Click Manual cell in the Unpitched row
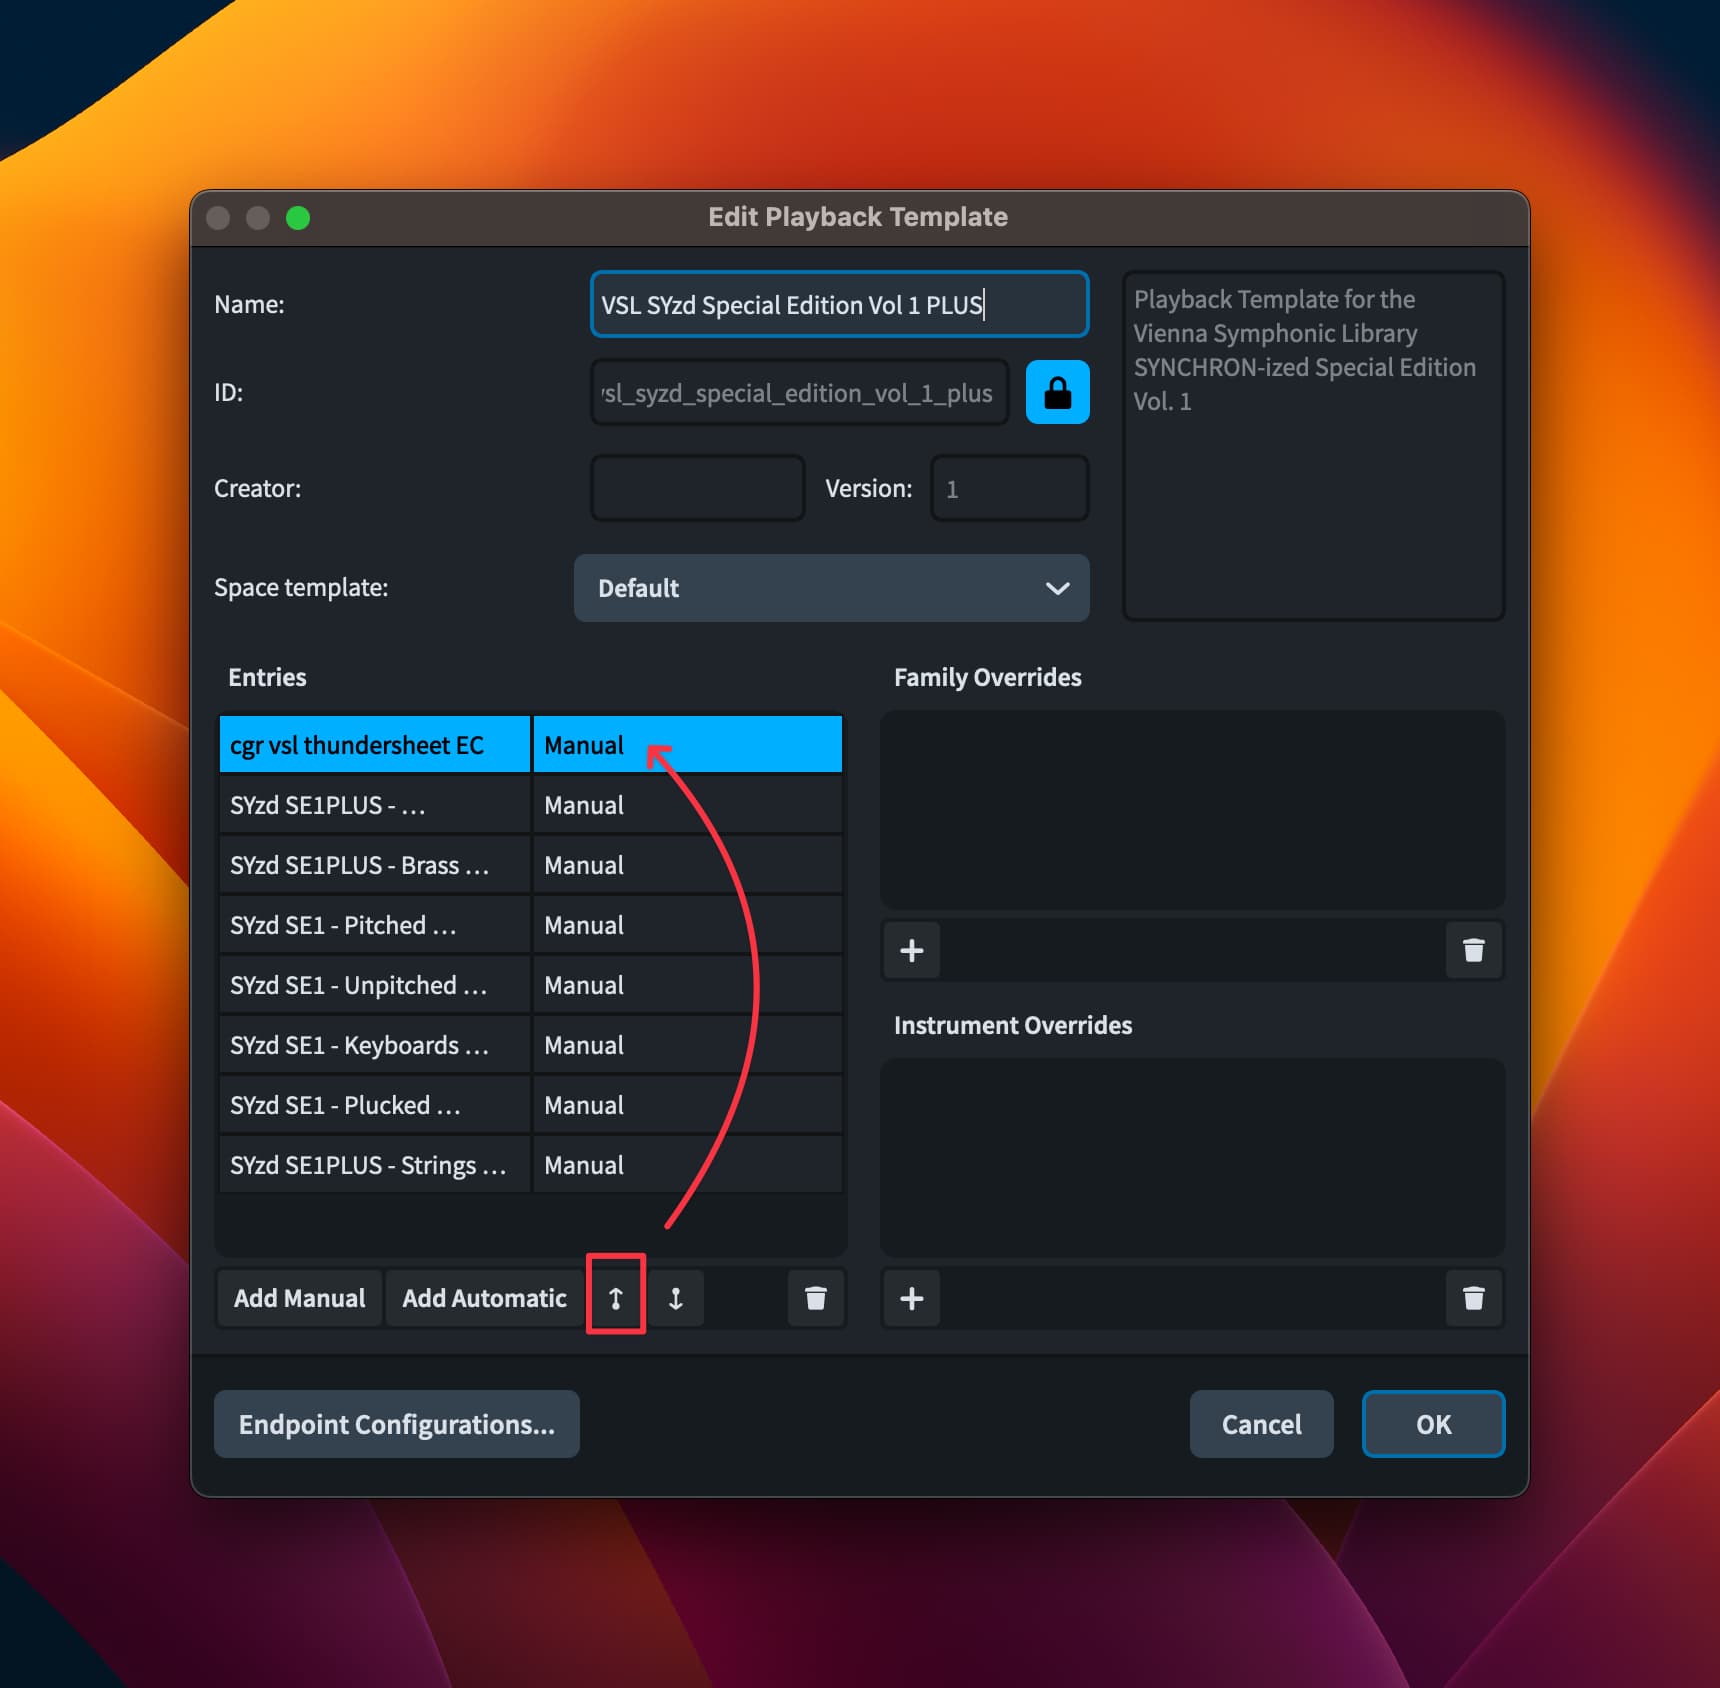Image resolution: width=1720 pixels, height=1688 pixels. tap(688, 985)
